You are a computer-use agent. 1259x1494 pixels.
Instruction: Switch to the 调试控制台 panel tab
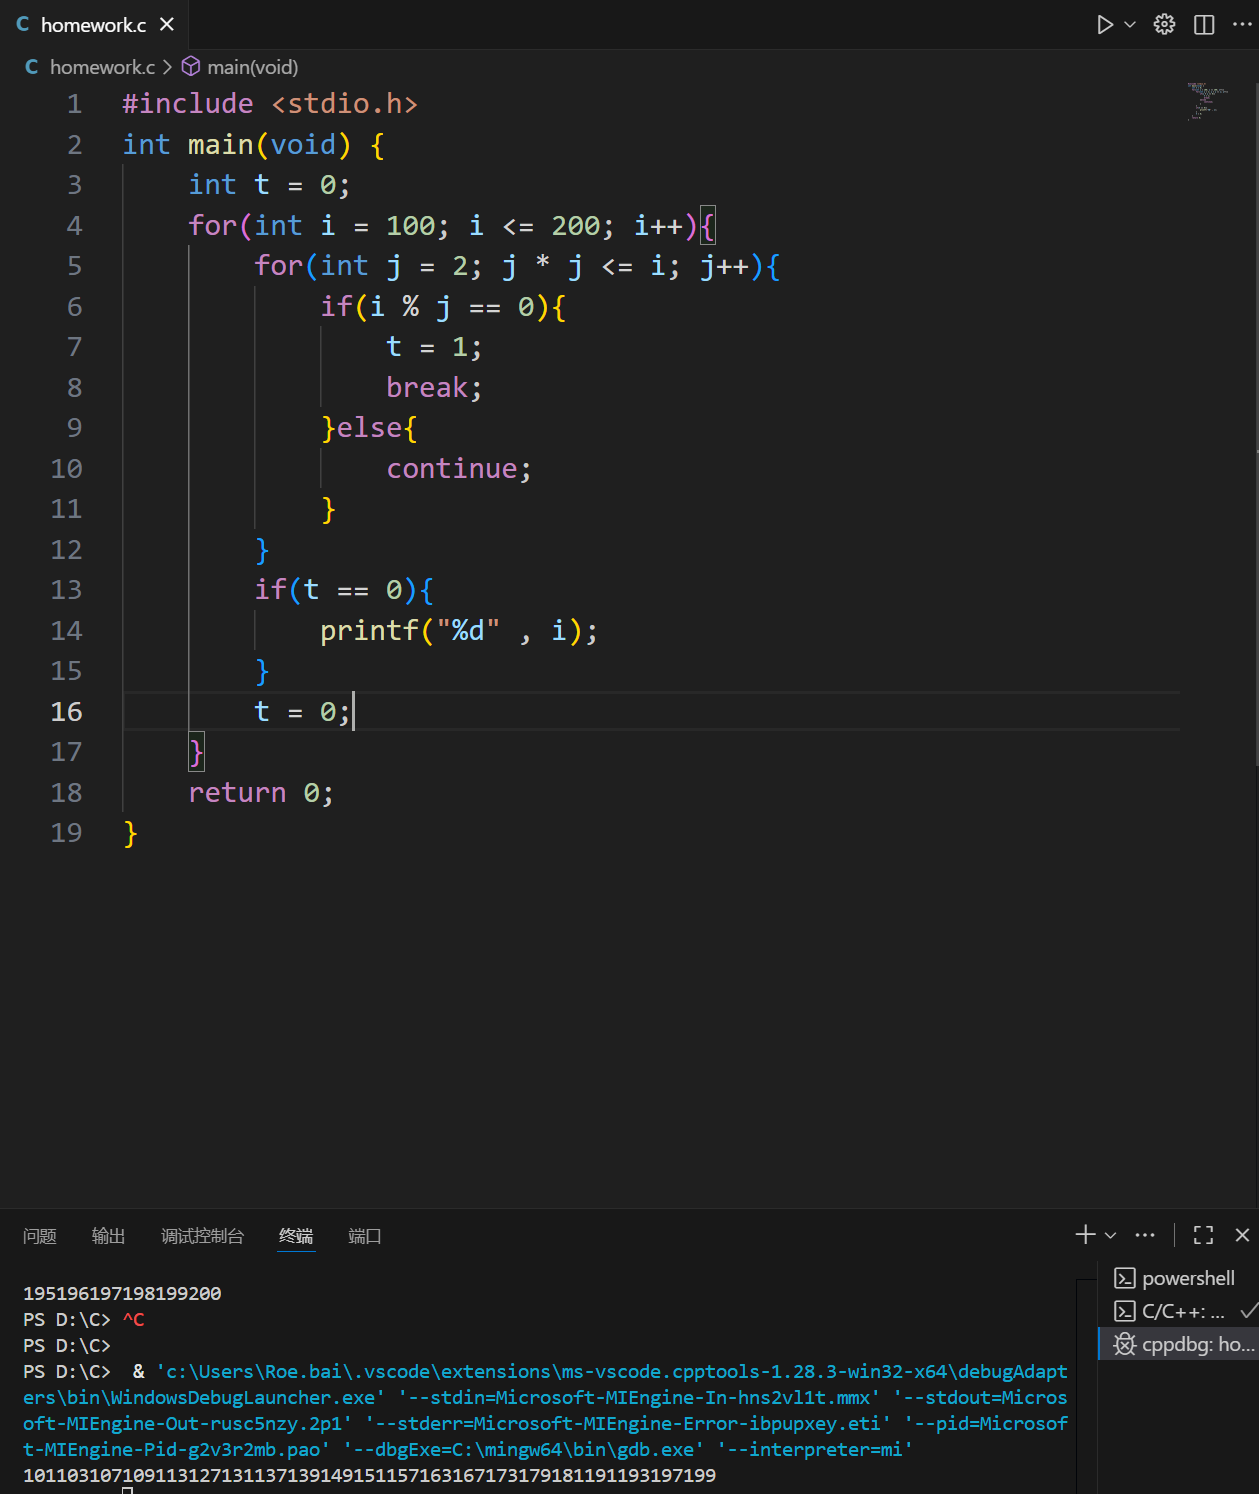[x=202, y=1236]
